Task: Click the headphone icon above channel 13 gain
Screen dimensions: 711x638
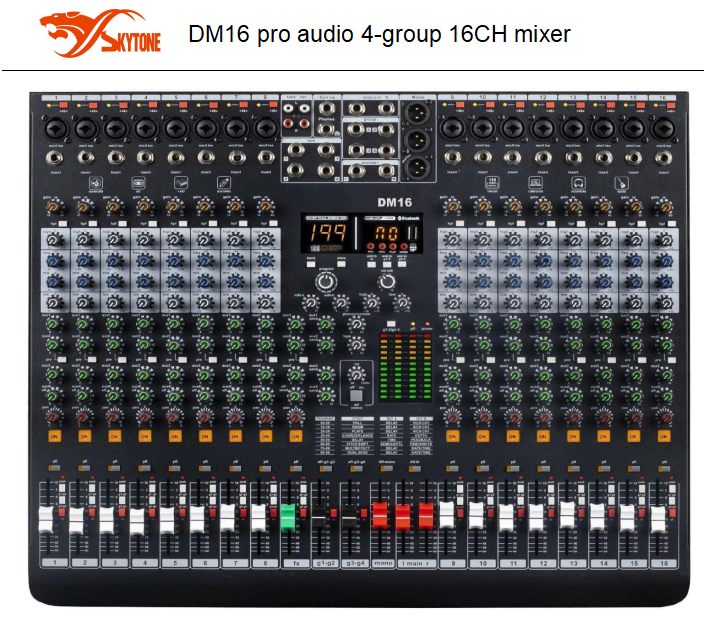Action: click(577, 184)
